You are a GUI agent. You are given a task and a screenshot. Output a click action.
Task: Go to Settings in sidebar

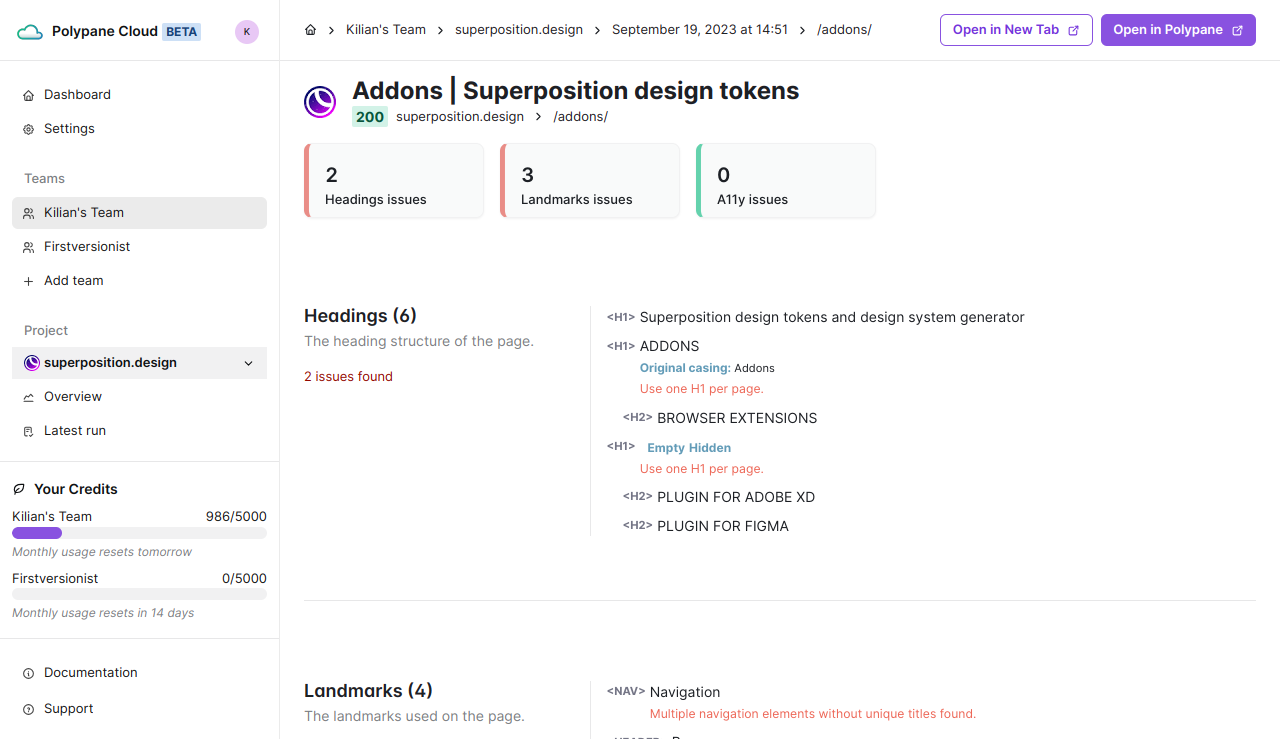click(140, 129)
